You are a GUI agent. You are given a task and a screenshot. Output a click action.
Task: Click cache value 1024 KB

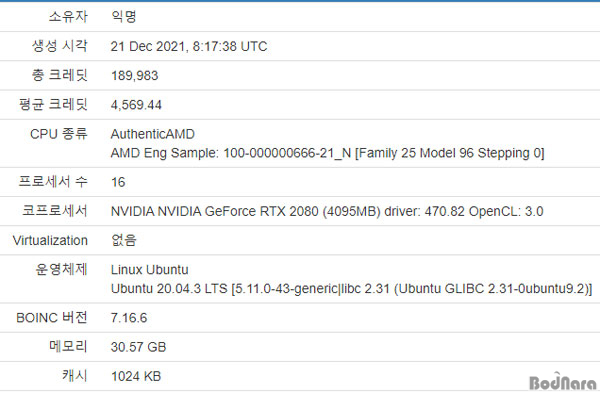(136, 376)
